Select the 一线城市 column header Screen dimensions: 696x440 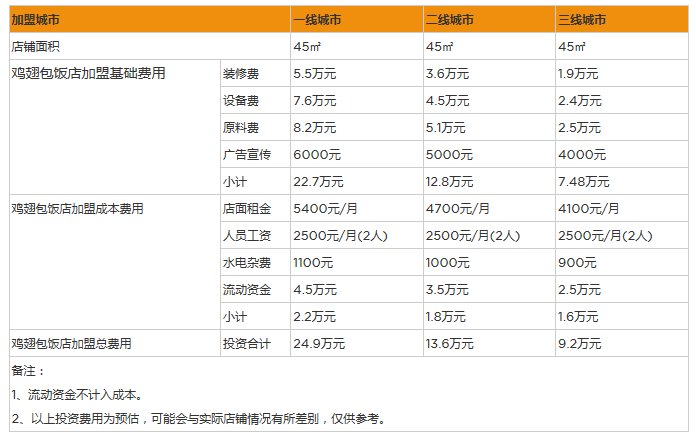tap(318, 20)
